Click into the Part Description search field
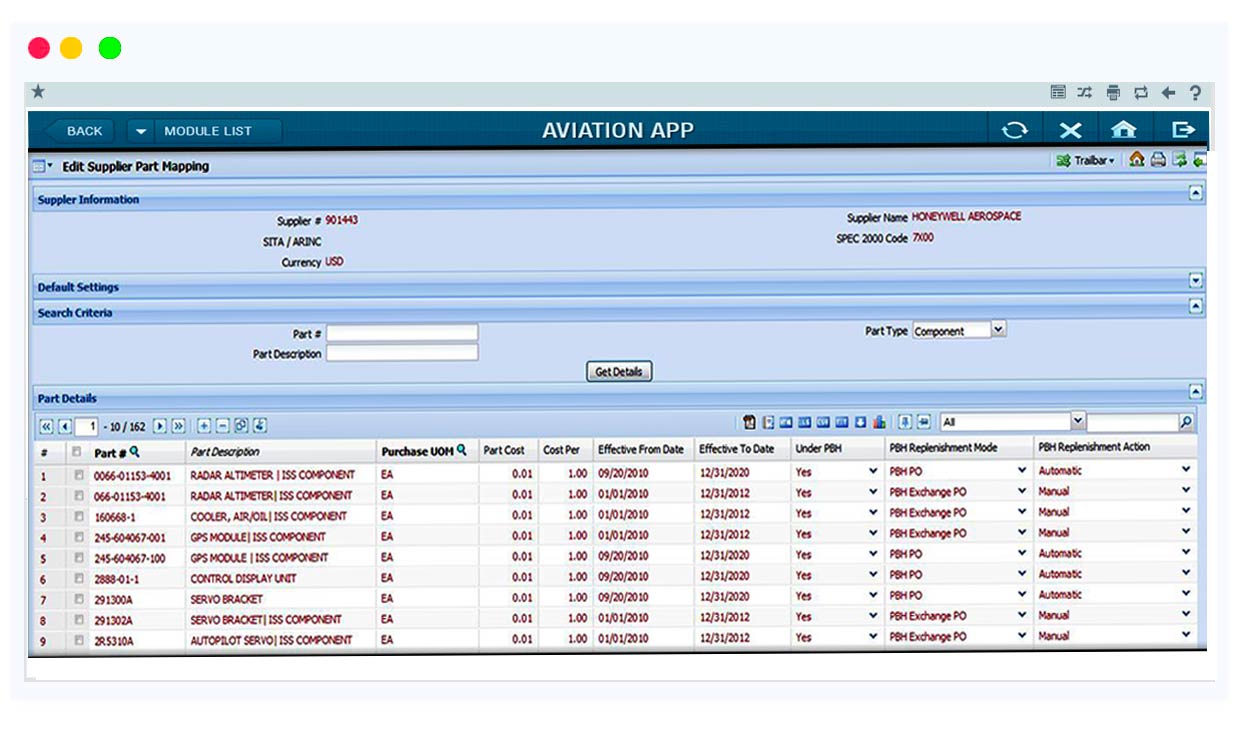This screenshot has height=732, width=1250. (x=402, y=353)
